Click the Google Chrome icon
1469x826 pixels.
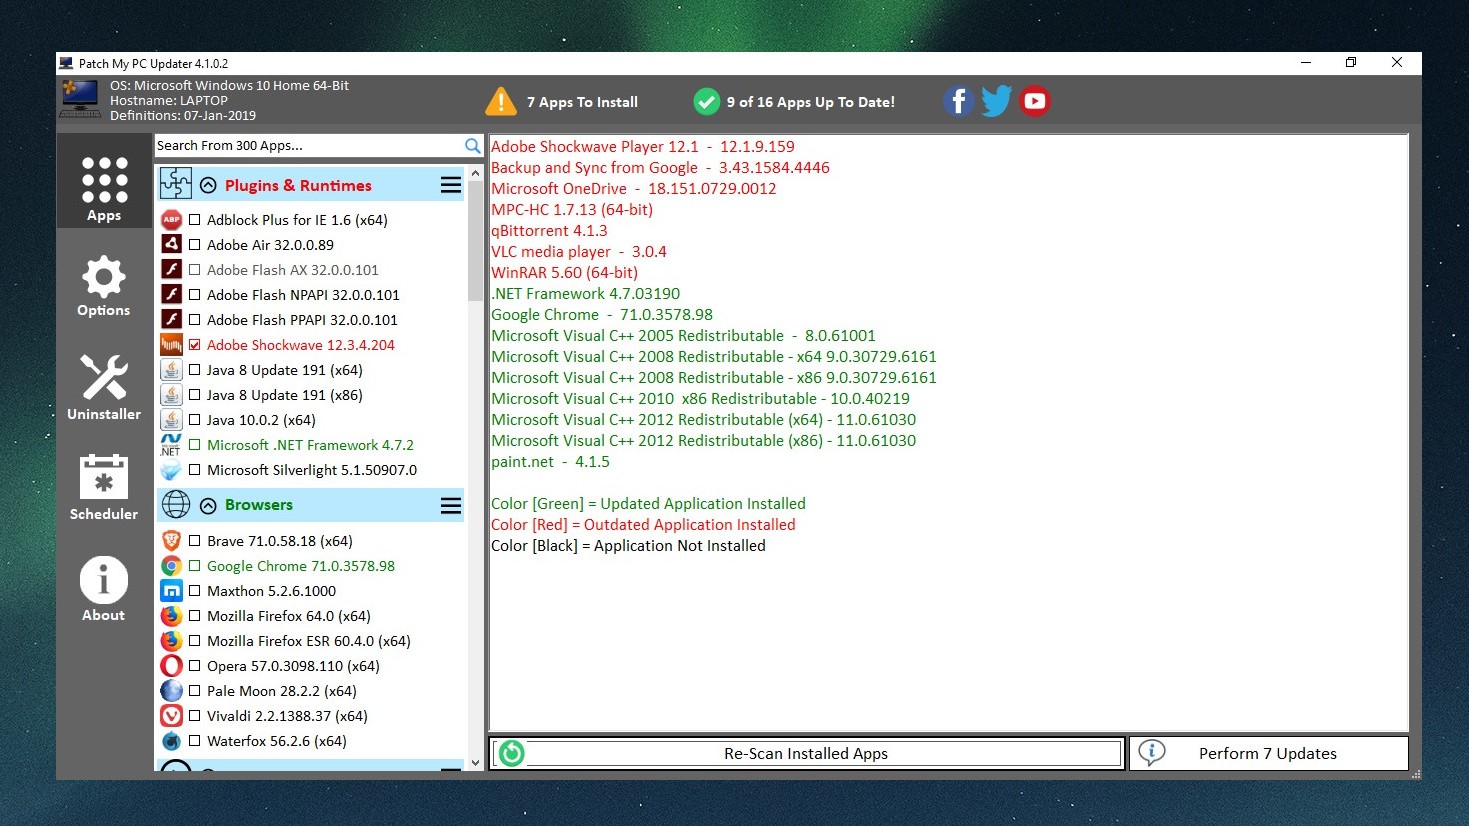[172, 566]
